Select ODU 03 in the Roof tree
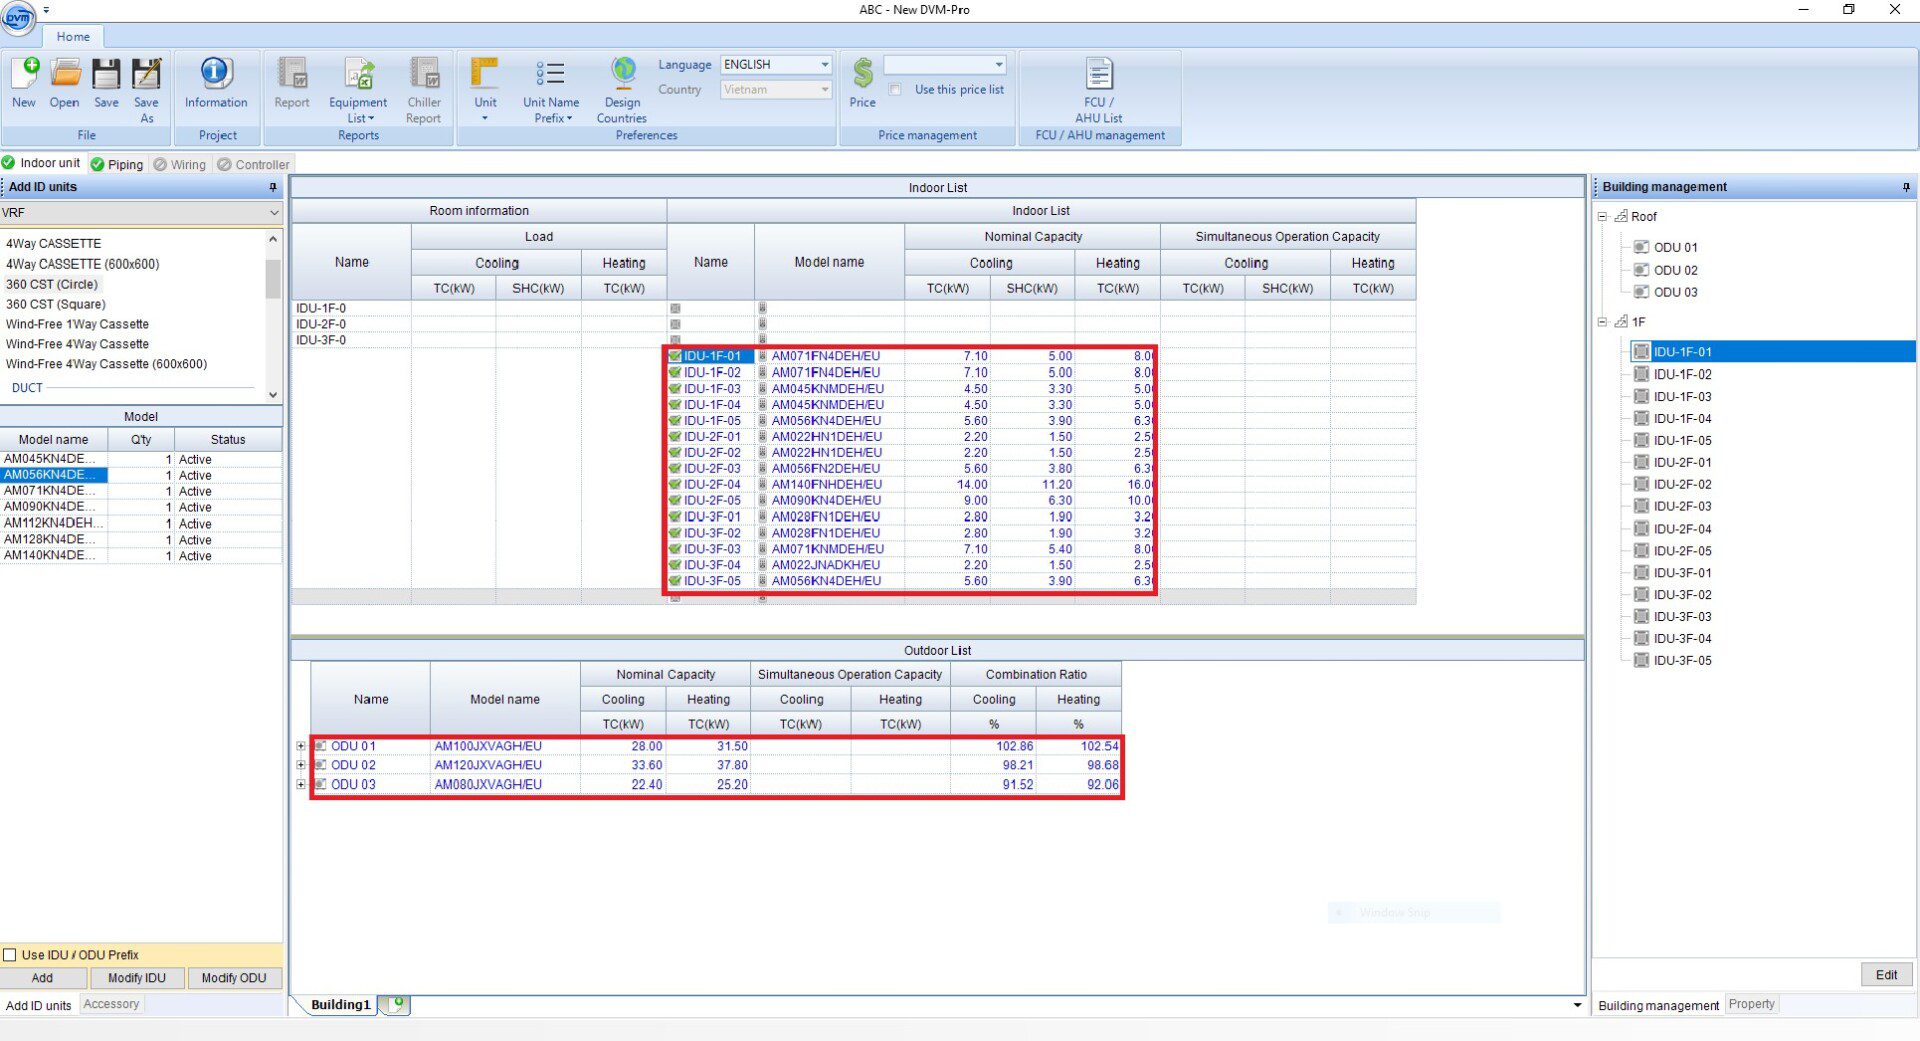1920x1041 pixels. (x=1675, y=292)
